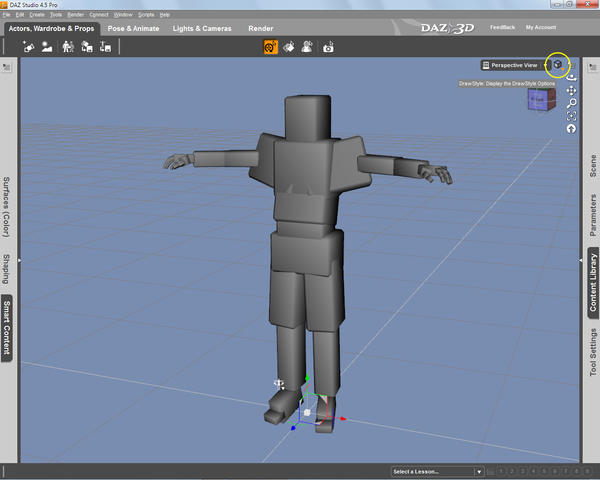The height and width of the screenshot is (480, 600).
Task: Switch to the Lights & Cameras tab
Action: 203,29
